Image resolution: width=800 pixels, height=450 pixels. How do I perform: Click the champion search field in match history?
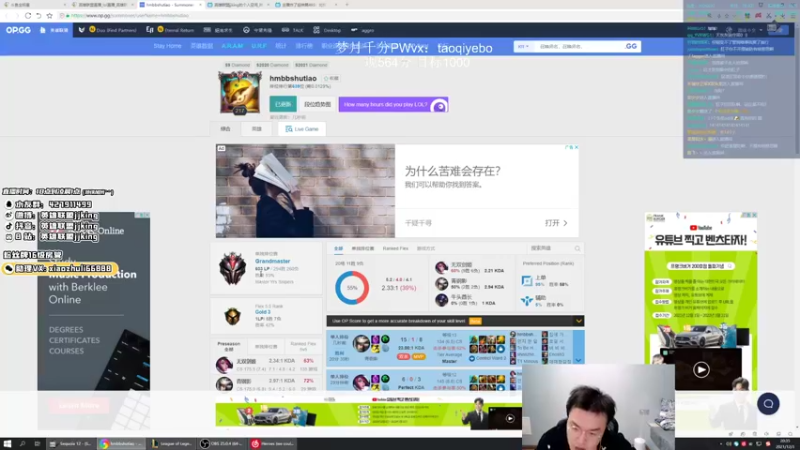[x=550, y=248]
